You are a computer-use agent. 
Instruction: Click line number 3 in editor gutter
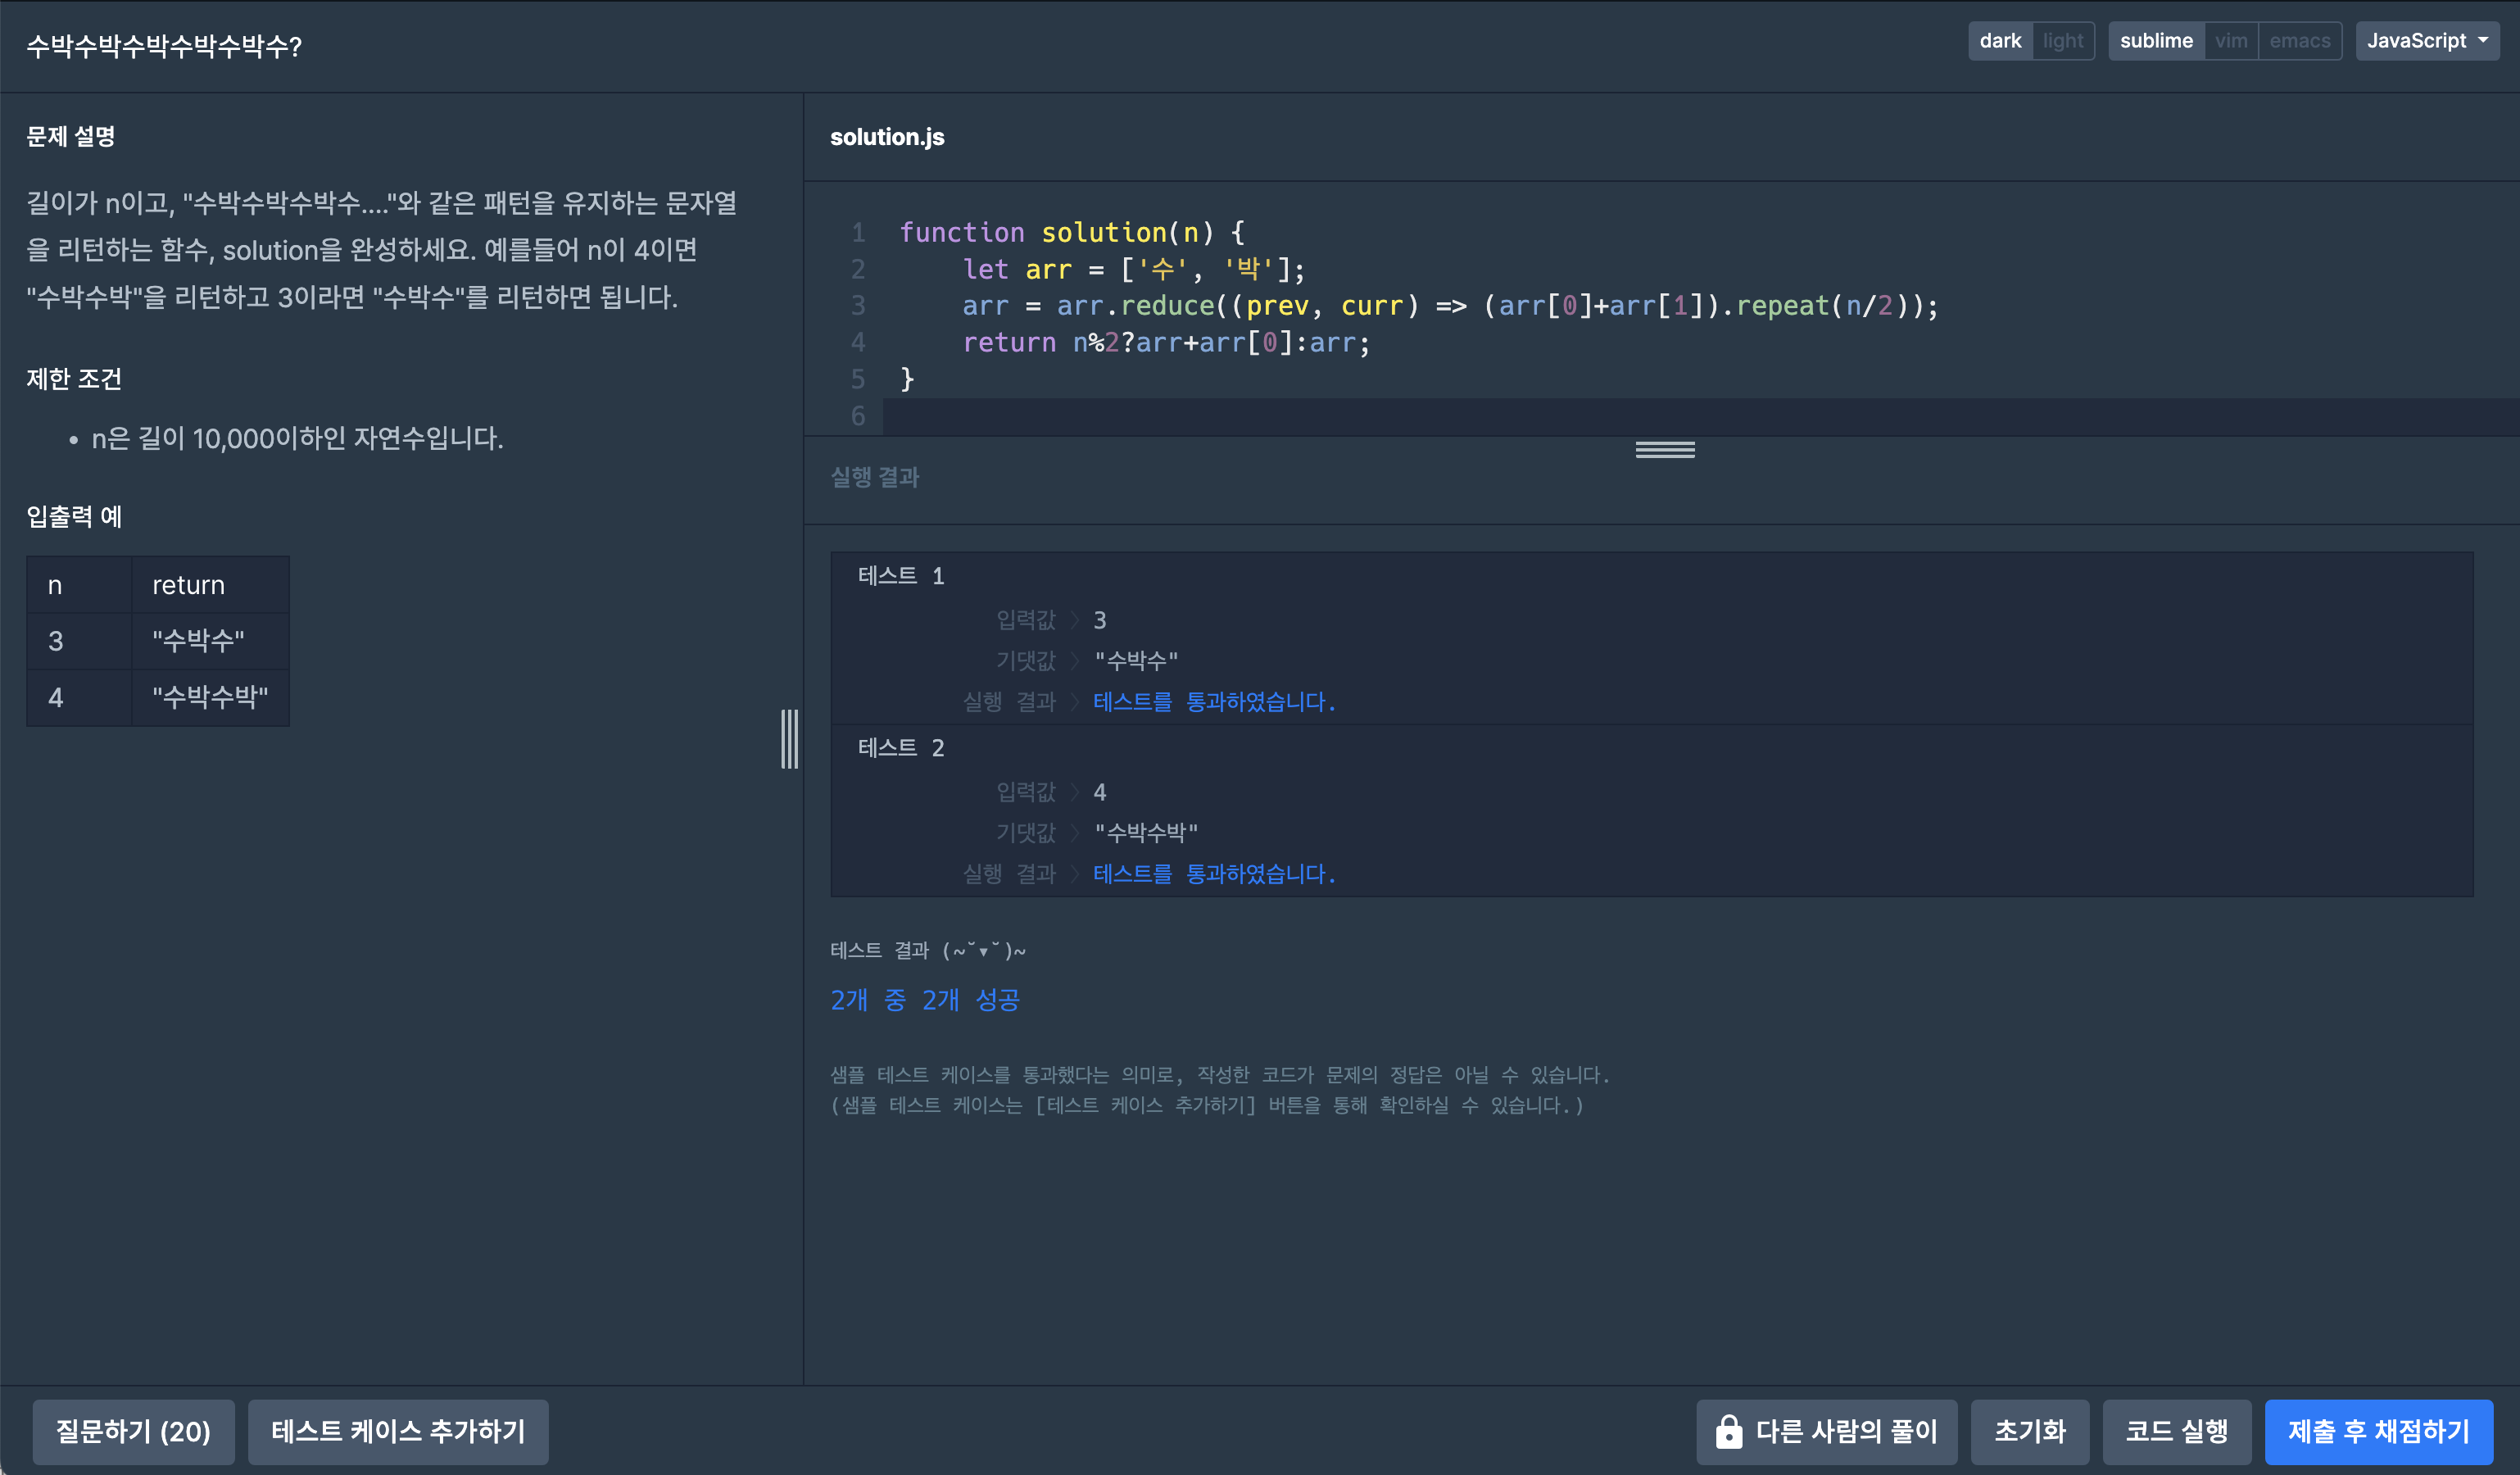coord(858,305)
